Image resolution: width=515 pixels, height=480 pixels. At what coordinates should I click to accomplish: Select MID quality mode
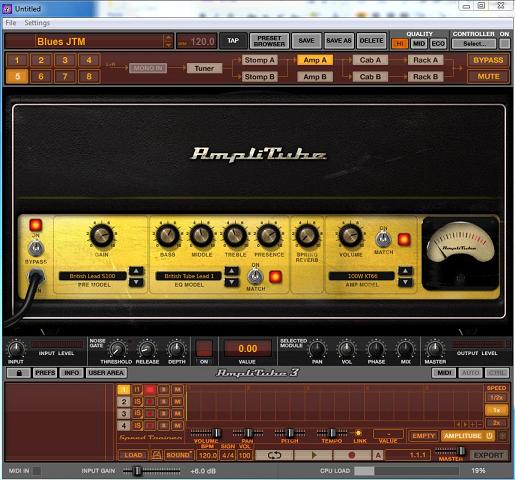pyautogui.click(x=419, y=44)
